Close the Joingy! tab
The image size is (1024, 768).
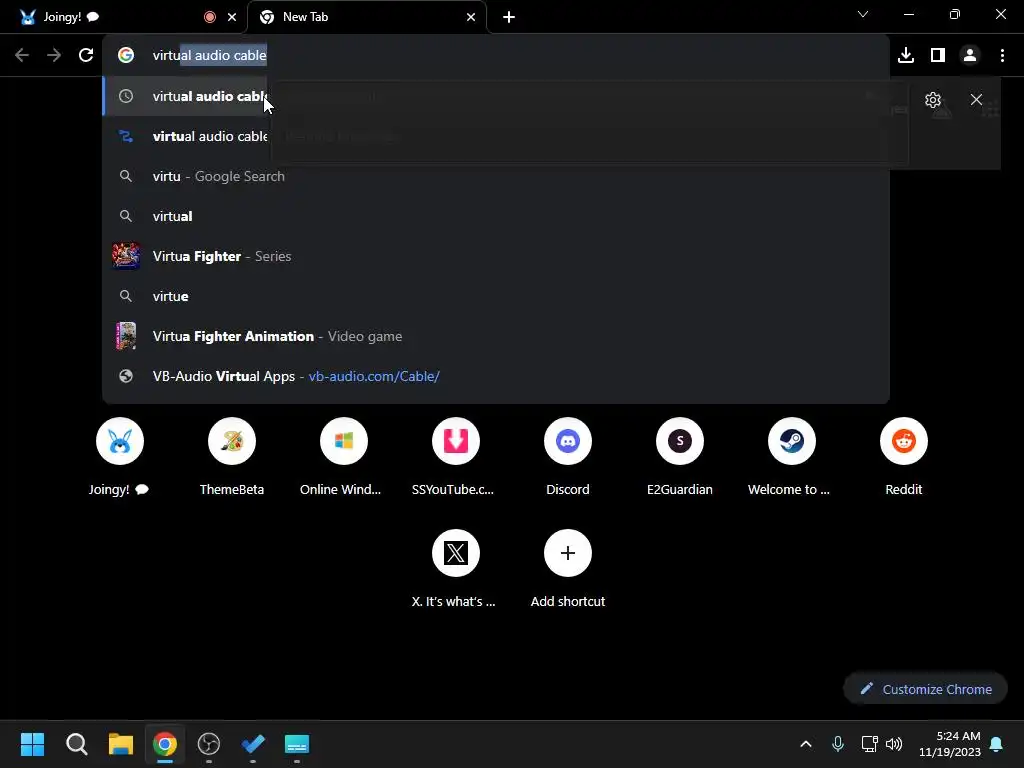232,18
